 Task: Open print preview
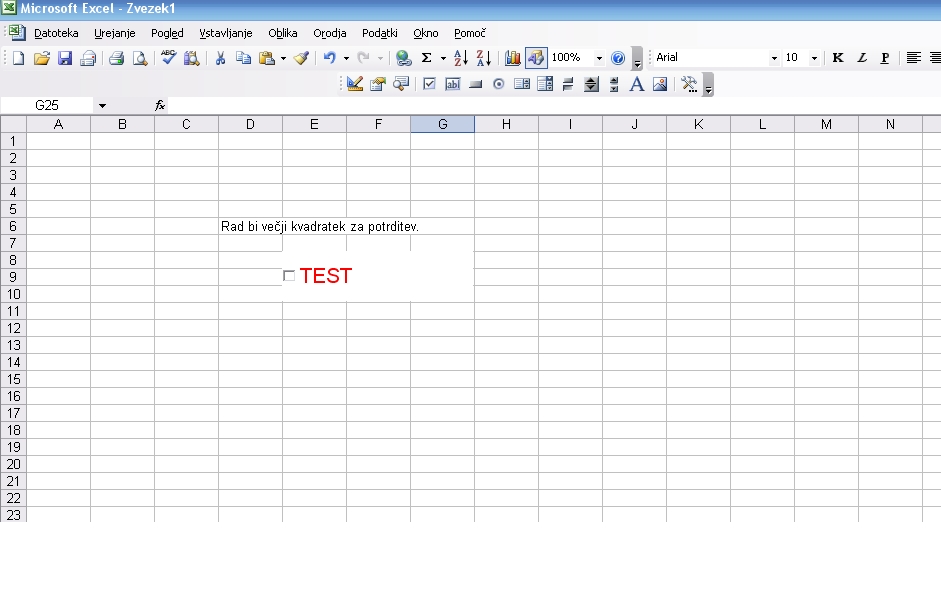[x=140, y=58]
